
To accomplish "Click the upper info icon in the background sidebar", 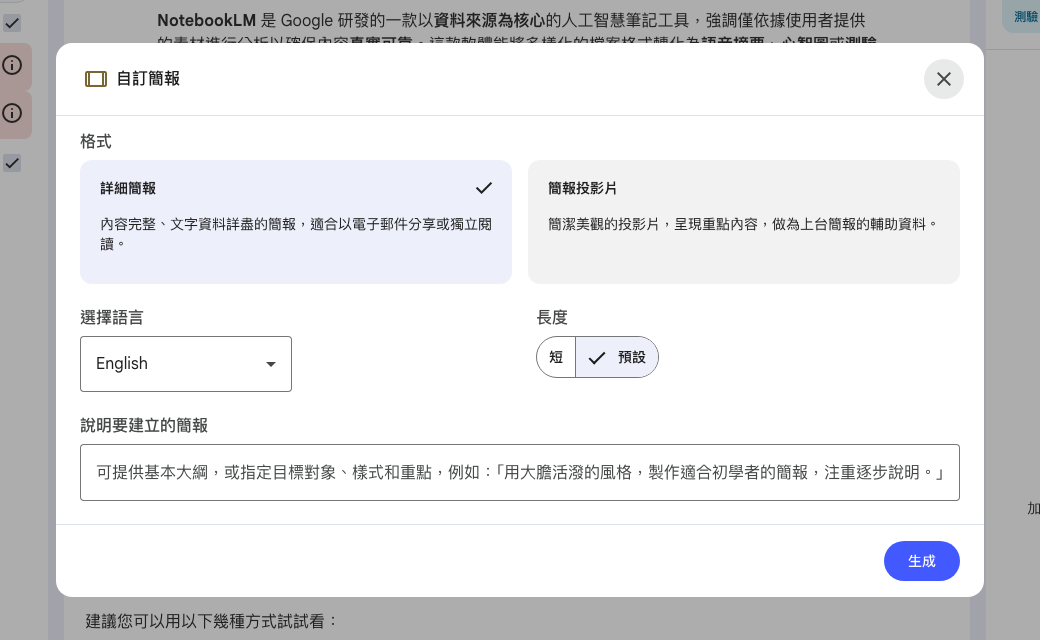I will click(12, 65).
